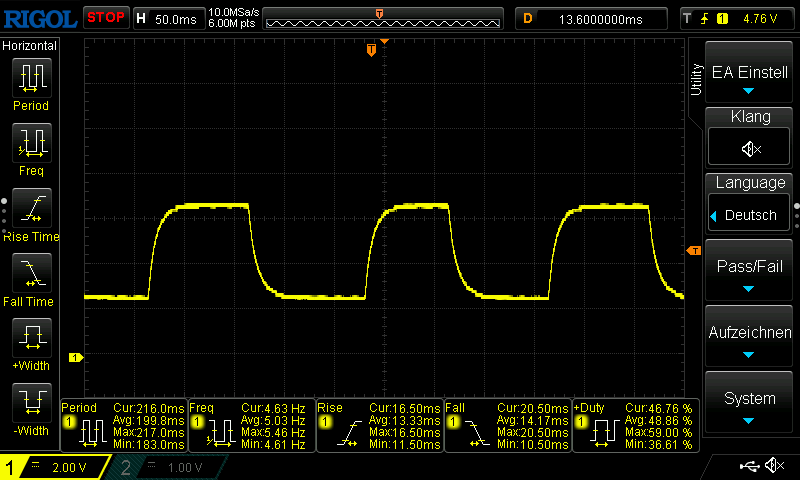Select the Period measurement icon
Image resolution: width=800 pixels, height=480 pixels.
[x=30, y=78]
